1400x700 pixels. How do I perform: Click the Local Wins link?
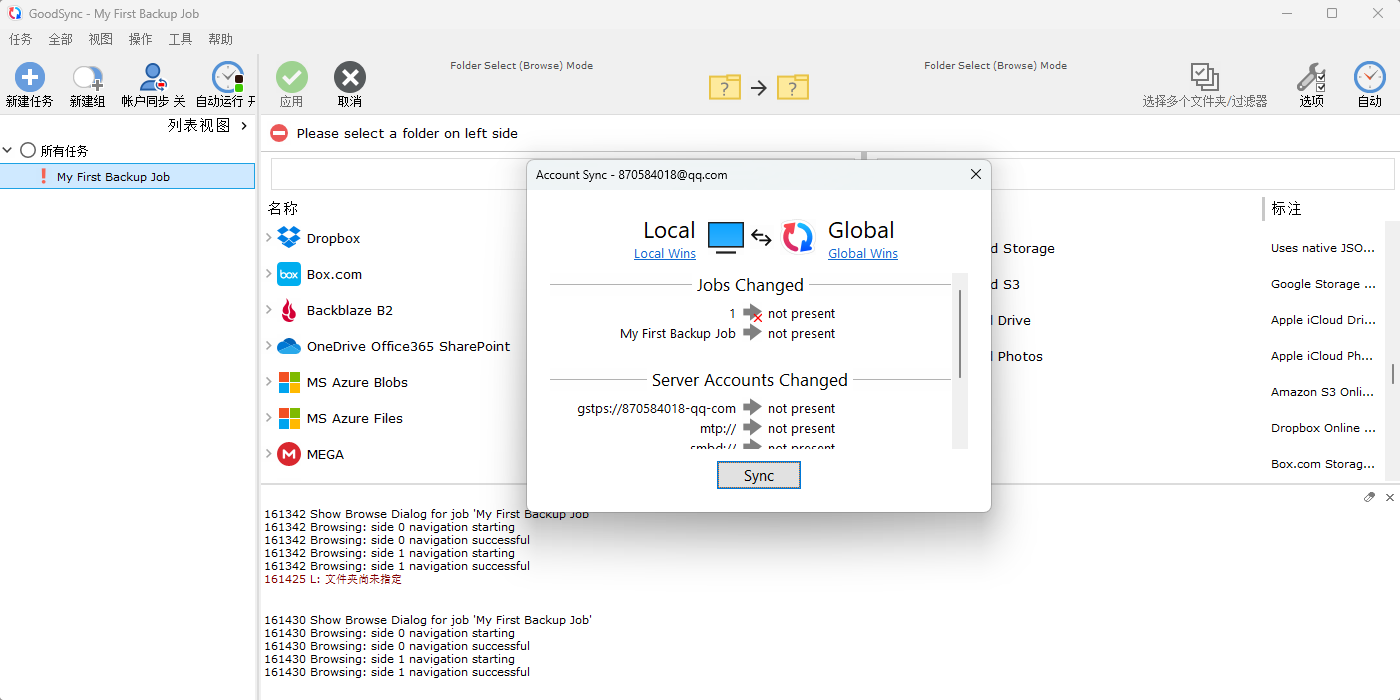pos(664,254)
